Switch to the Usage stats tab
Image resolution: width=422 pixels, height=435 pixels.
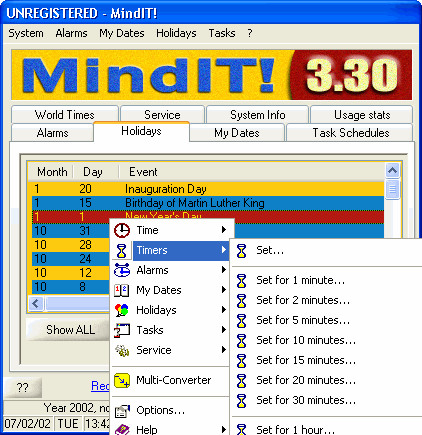[x=362, y=115]
